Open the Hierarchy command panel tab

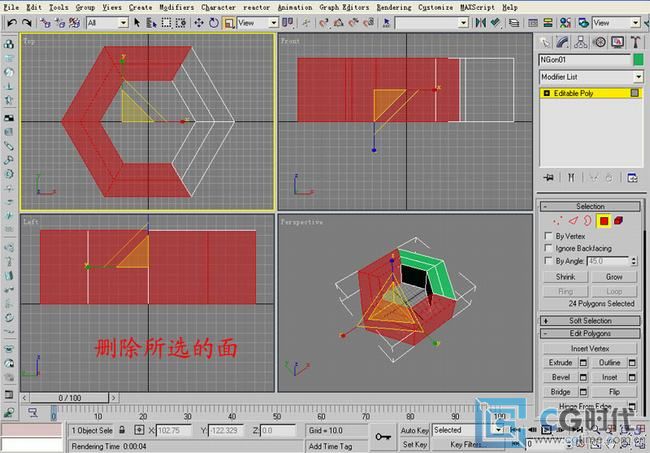(x=581, y=42)
